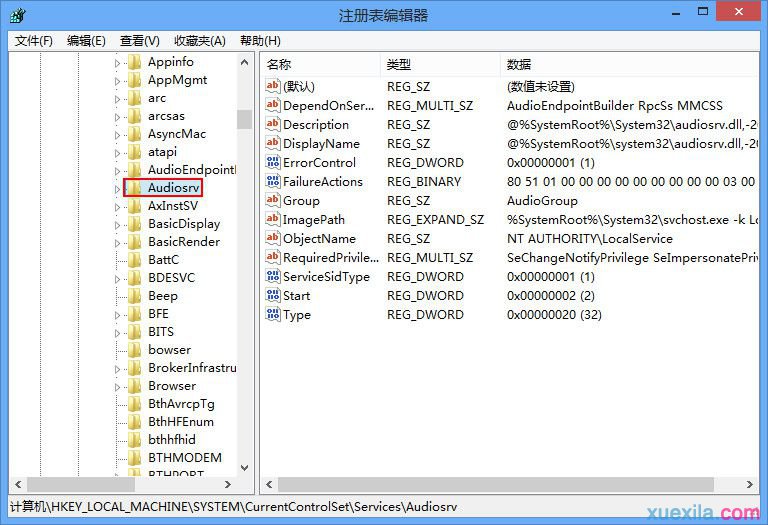Click the Registry Editor title bar app icon
The height and width of the screenshot is (525, 768).
[x=18, y=15]
